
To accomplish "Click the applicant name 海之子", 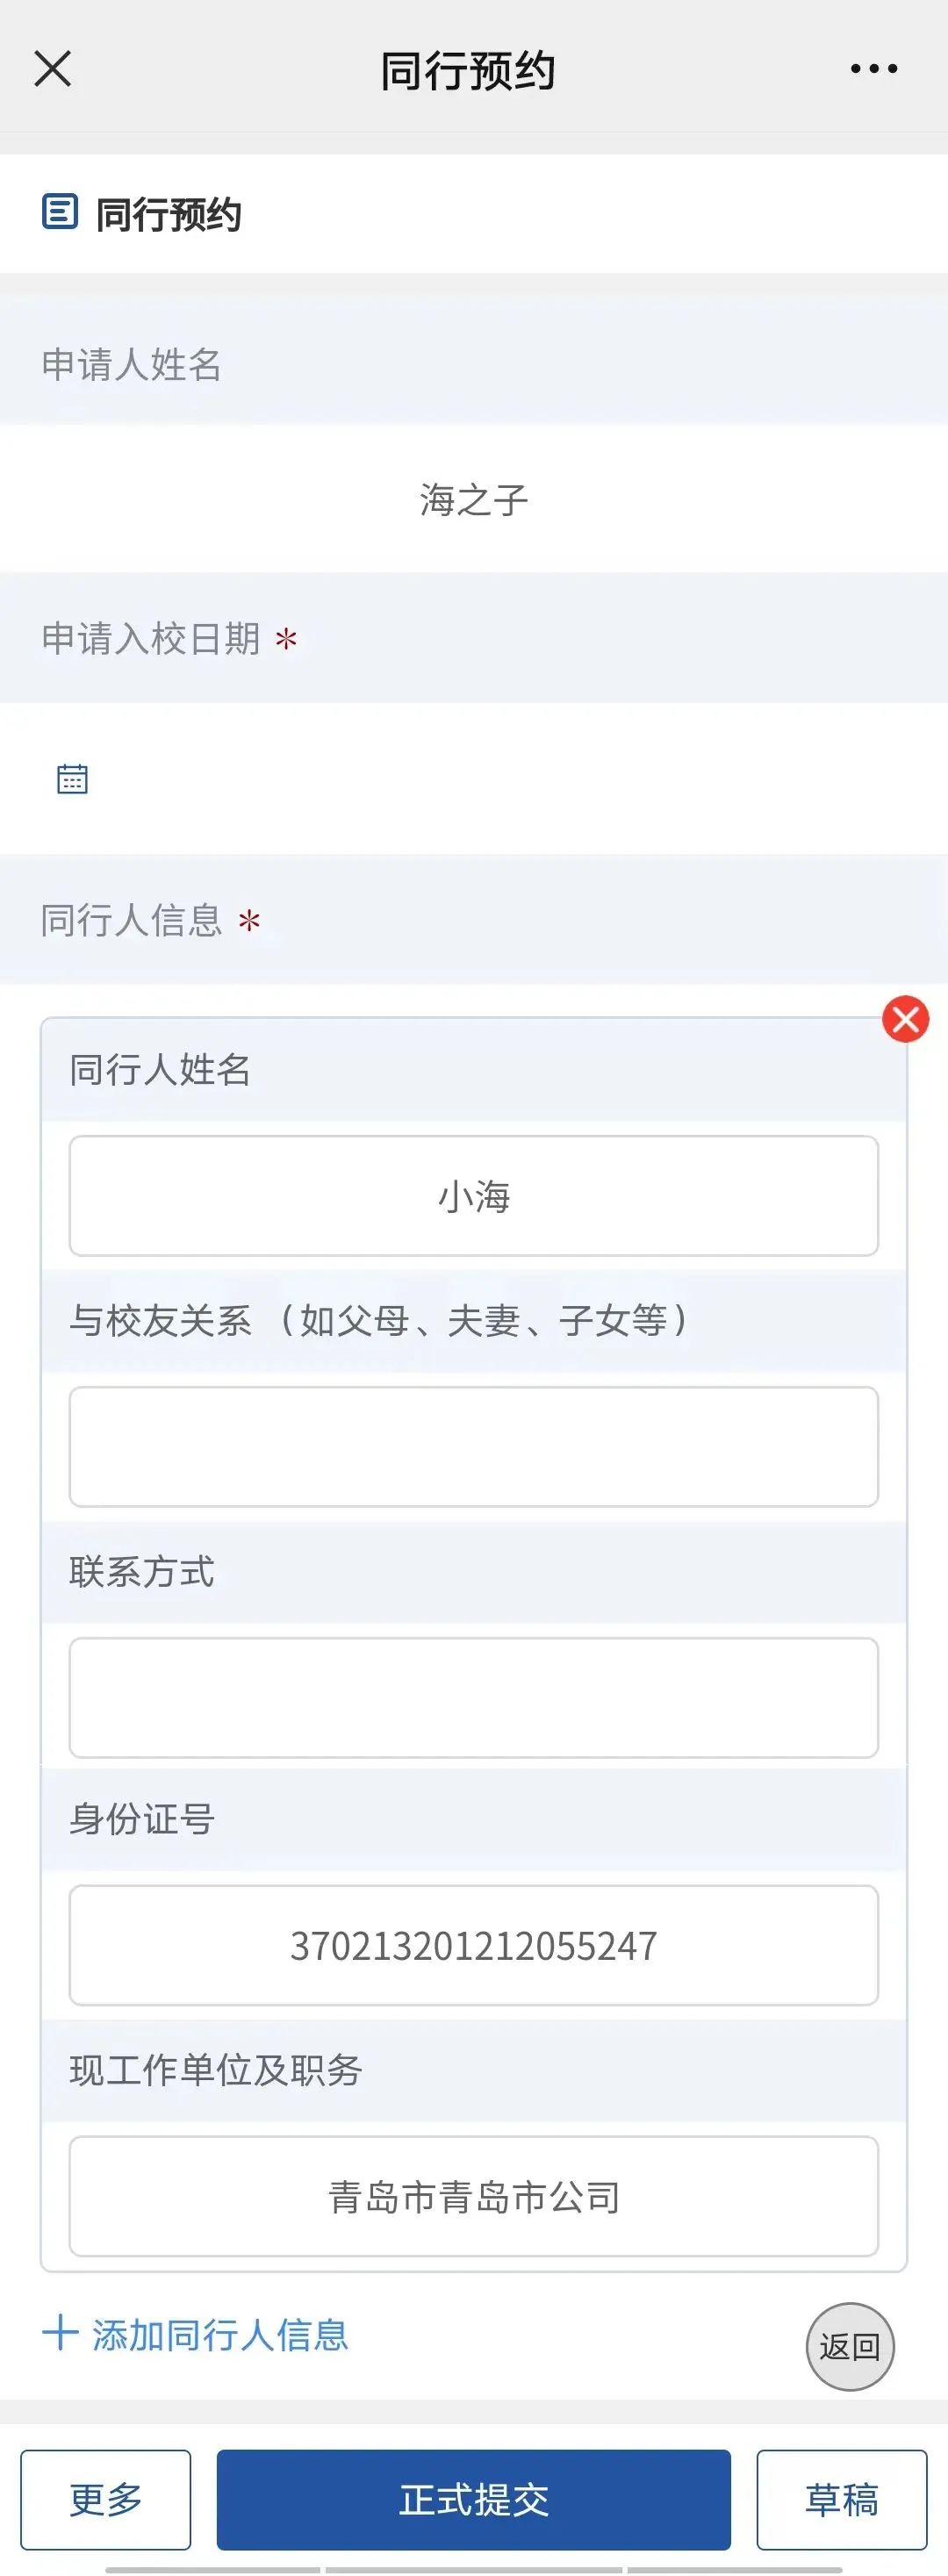I will 474,499.
